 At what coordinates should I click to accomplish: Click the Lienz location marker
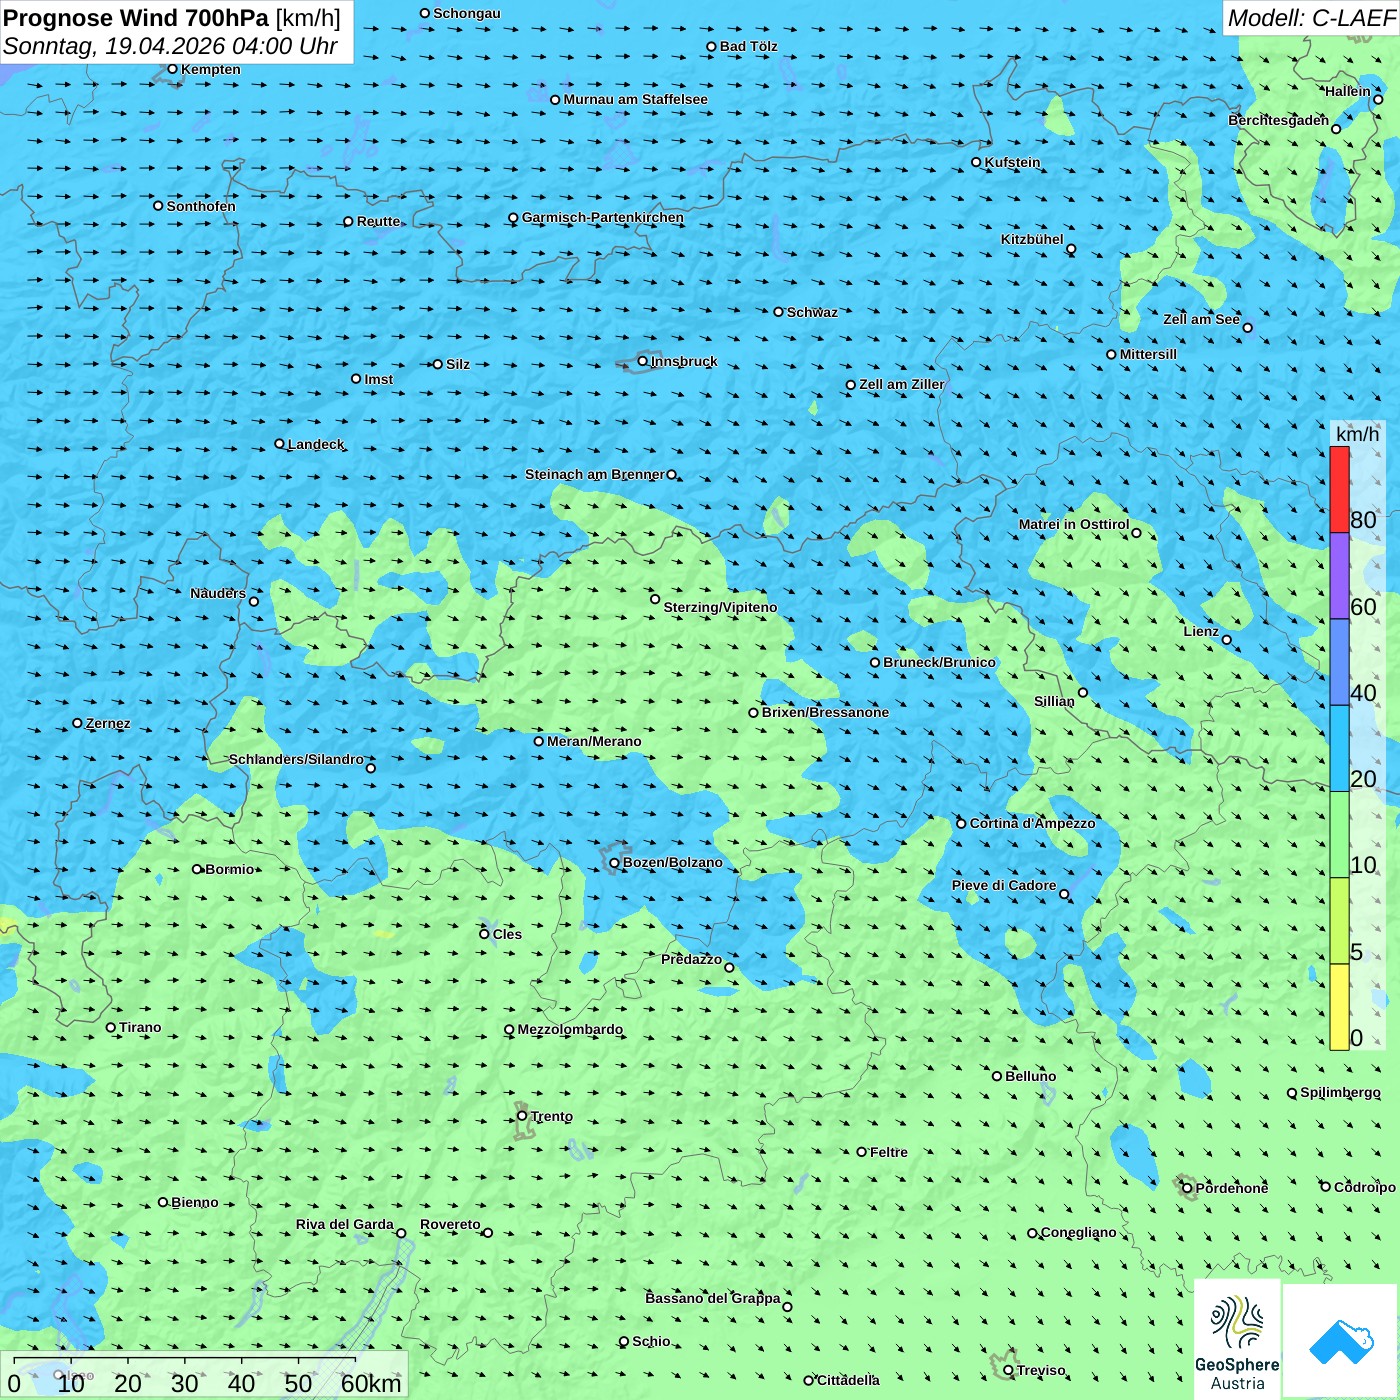click(1227, 640)
